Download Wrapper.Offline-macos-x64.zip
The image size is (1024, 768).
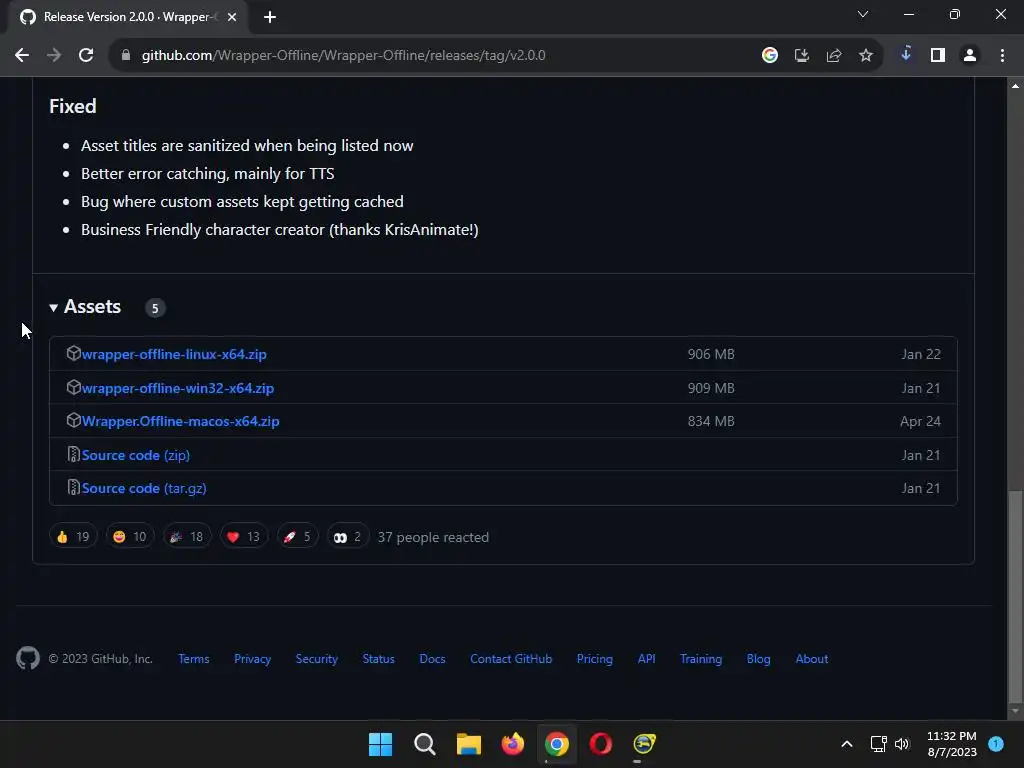click(180, 421)
